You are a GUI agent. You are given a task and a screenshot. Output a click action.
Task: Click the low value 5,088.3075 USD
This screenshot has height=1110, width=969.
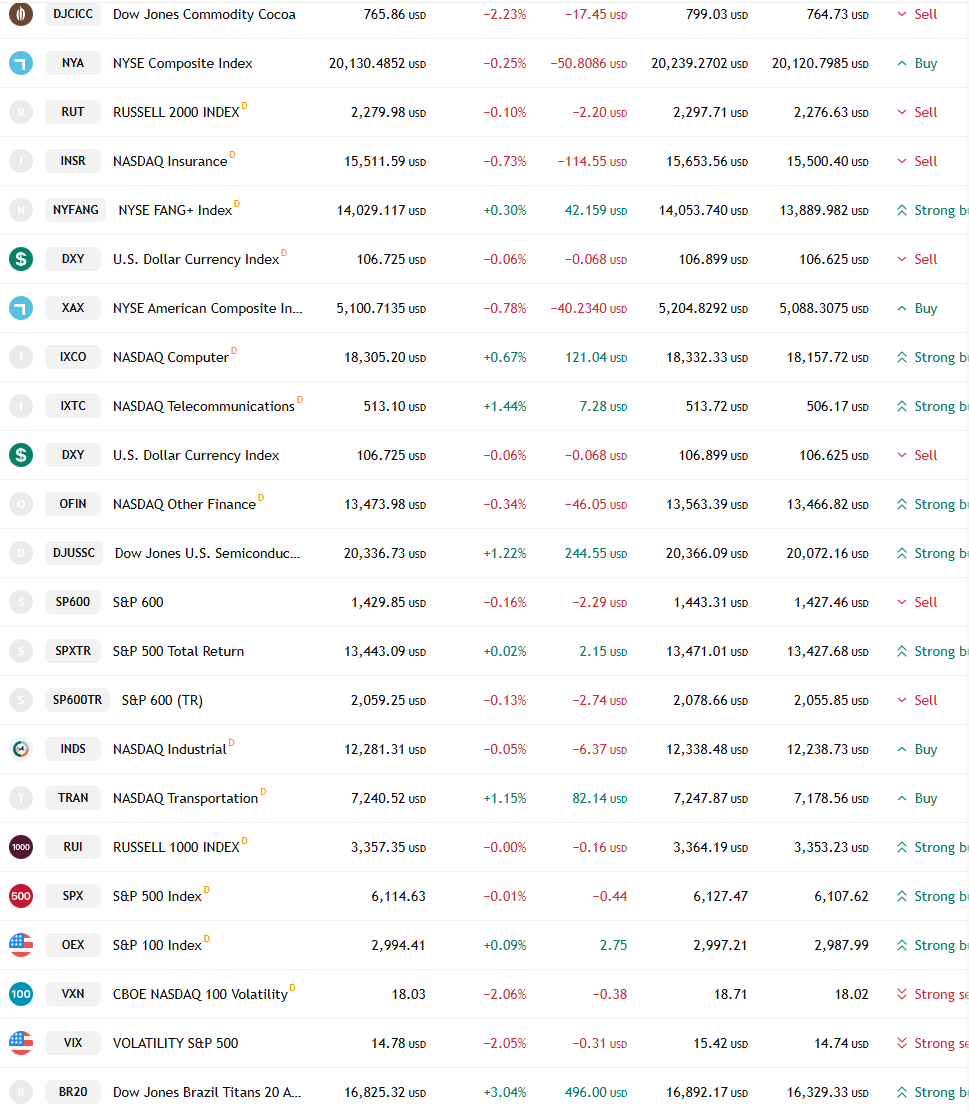pos(824,309)
